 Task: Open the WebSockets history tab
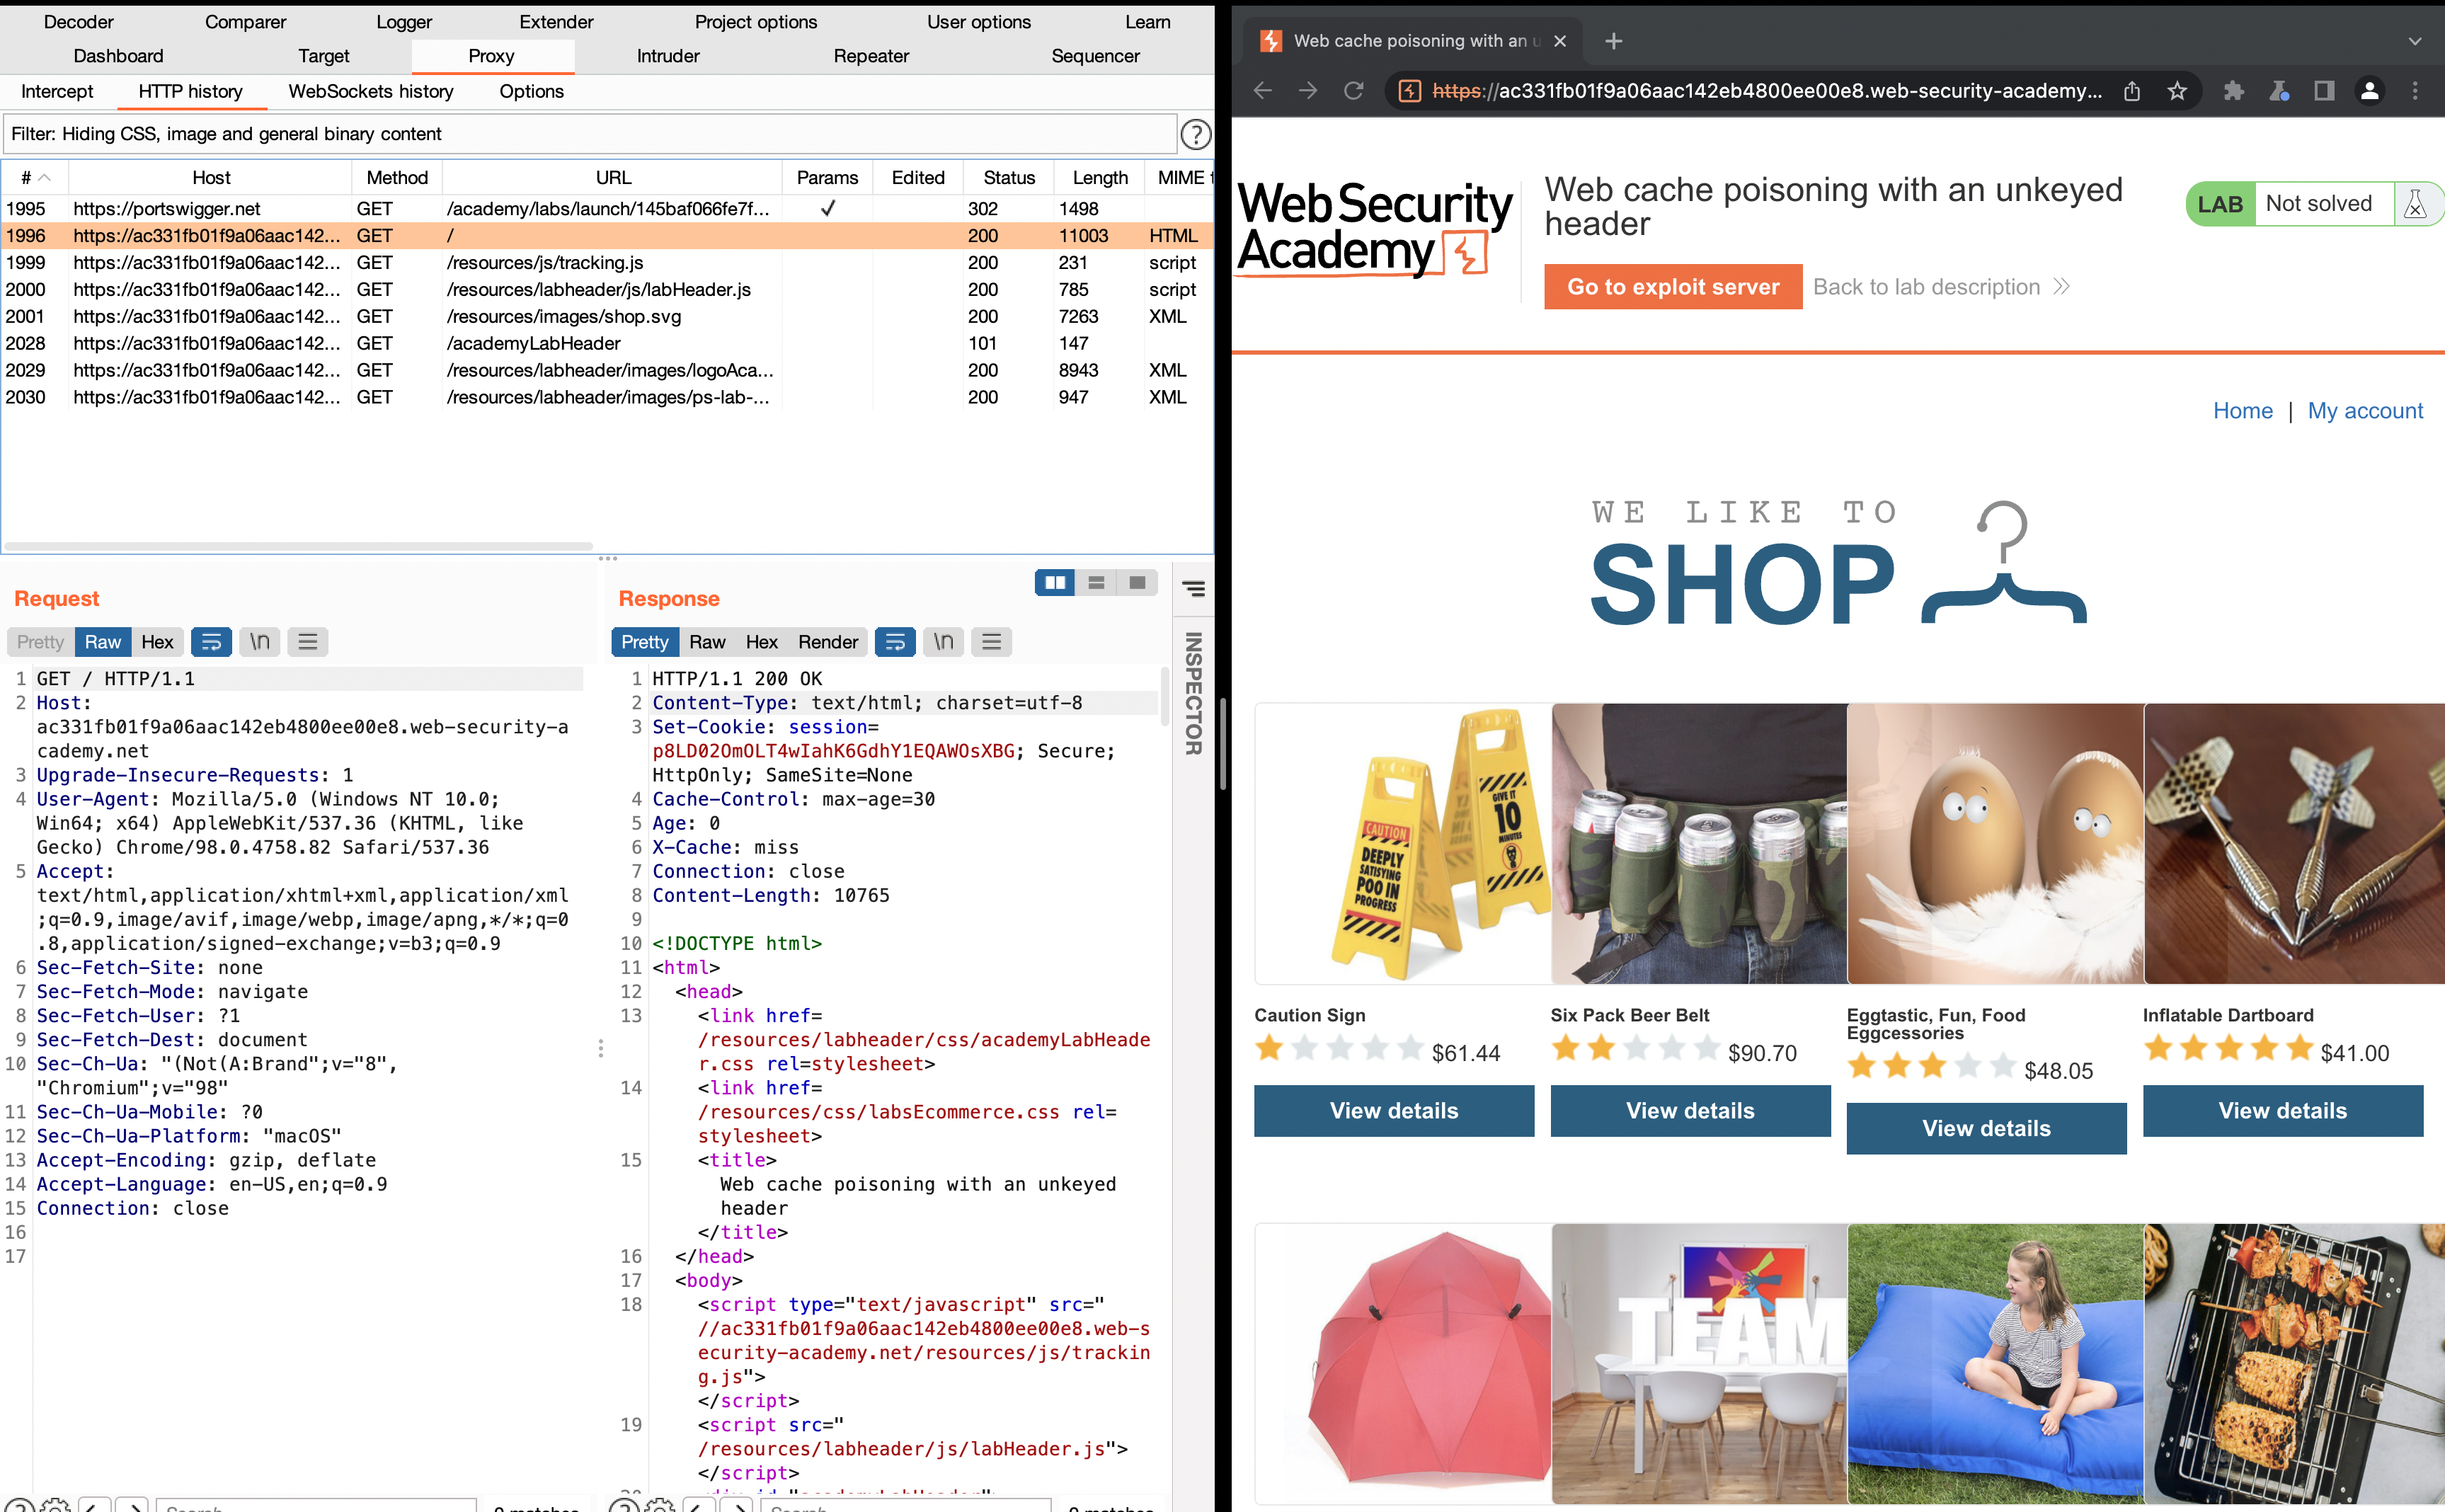pos(370,91)
